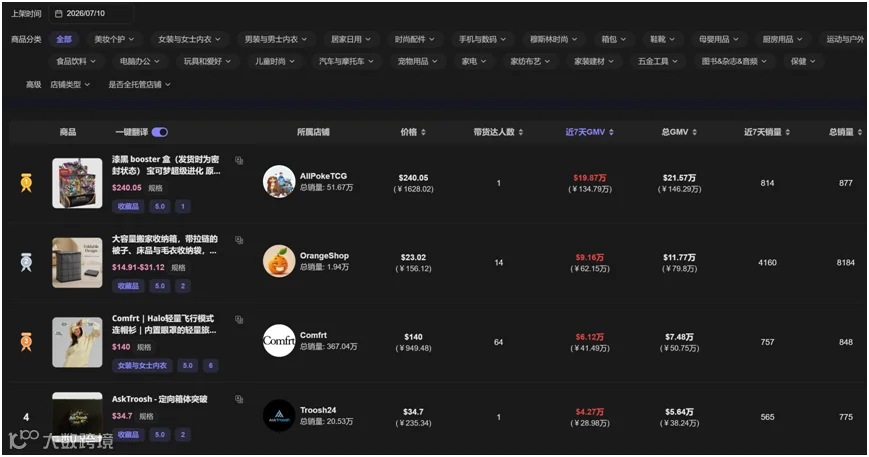
Task: Open the 箱包 category
Action: pyautogui.click(x=614, y=39)
